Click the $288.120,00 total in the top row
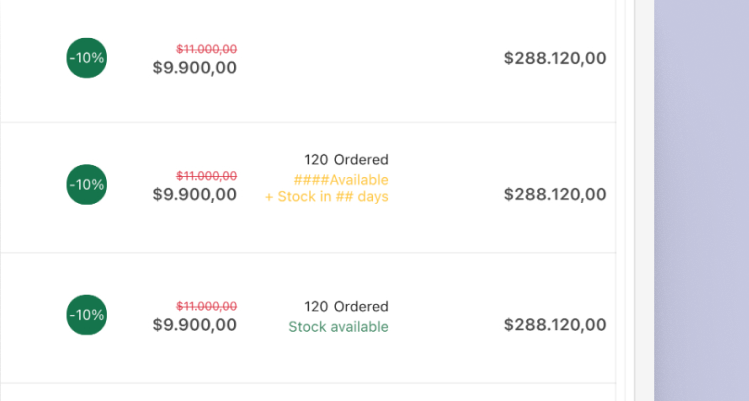The image size is (749, 401). [x=555, y=58]
